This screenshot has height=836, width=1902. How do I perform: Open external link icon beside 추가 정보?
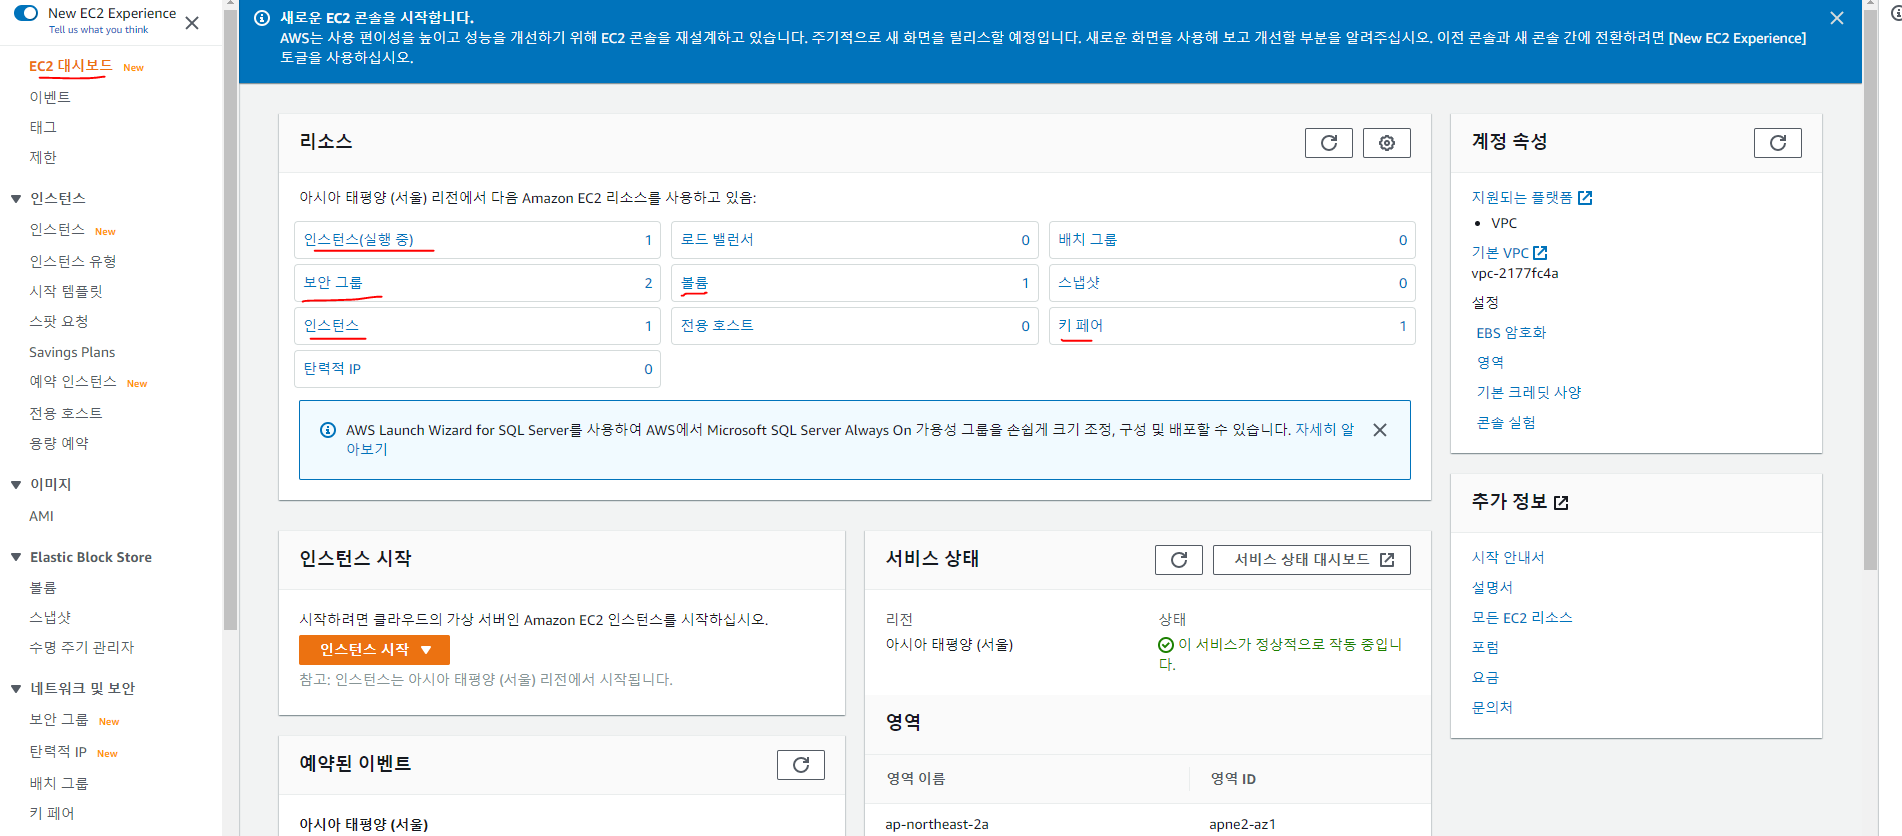point(1561,503)
